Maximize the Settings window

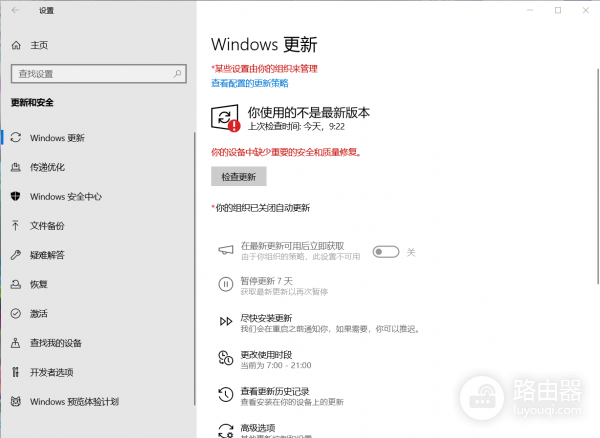click(x=558, y=10)
